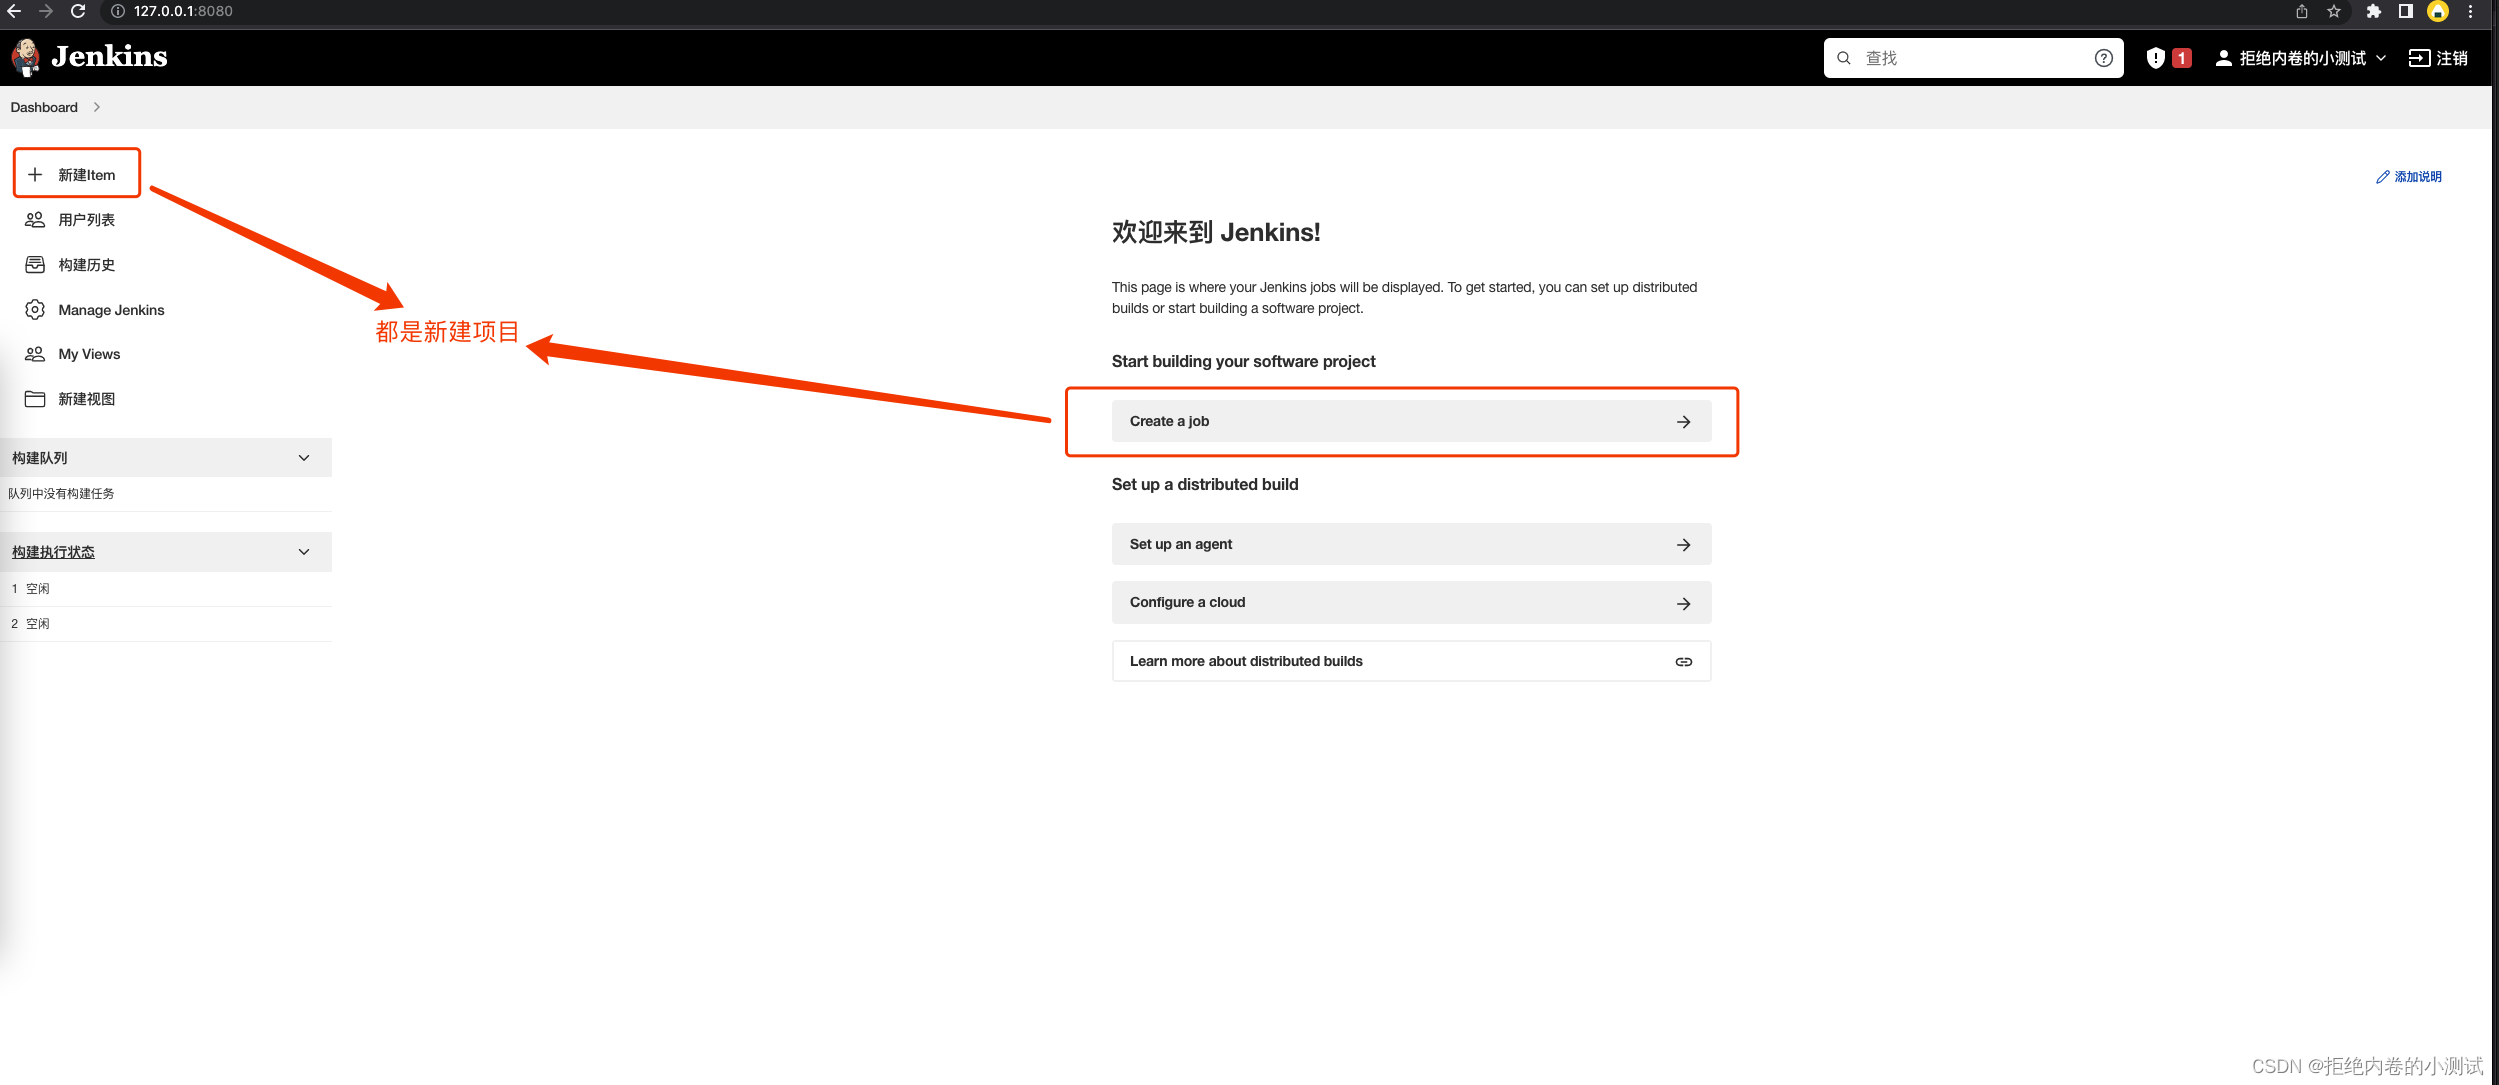Click the build history inbox icon
Viewport: 2499px width, 1085px height.
coord(35,264)
